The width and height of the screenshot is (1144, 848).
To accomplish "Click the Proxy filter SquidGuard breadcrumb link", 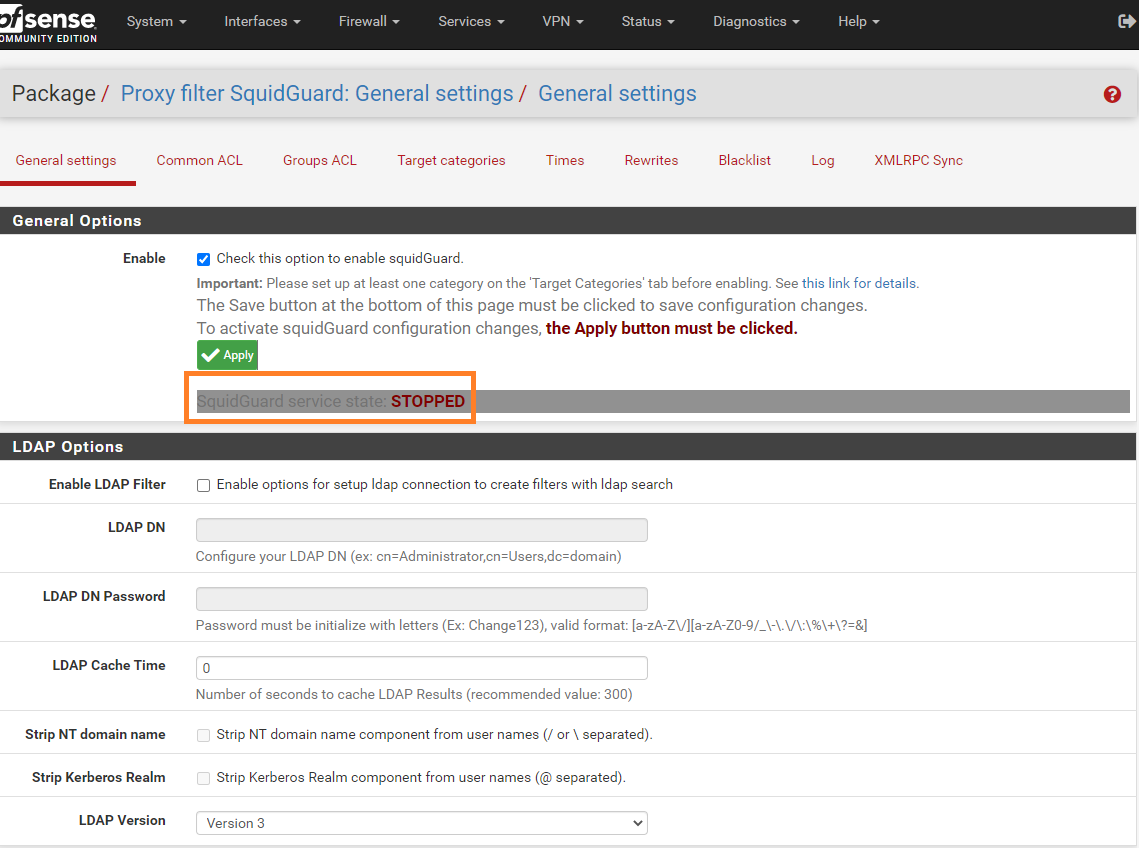I will click(x=317, y=93).
